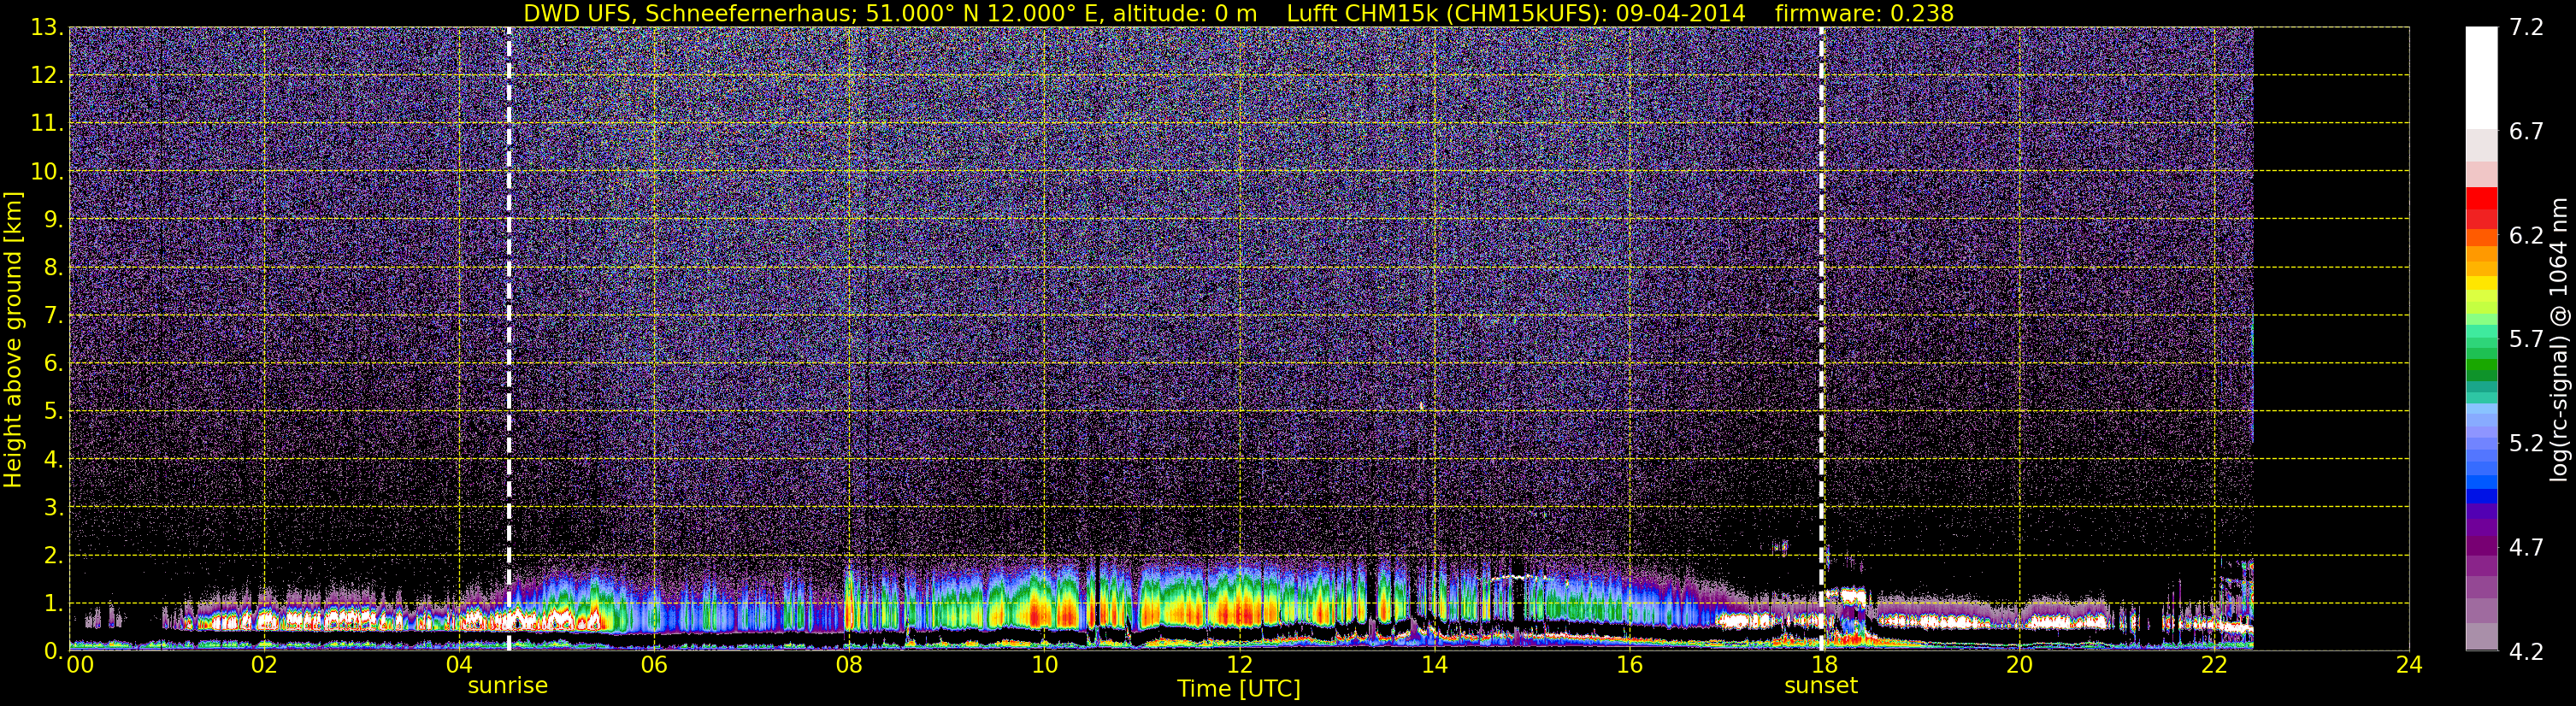Click the 'Time [UTC]' axis label
The image size is (2576, 706).
point(1239,689)
